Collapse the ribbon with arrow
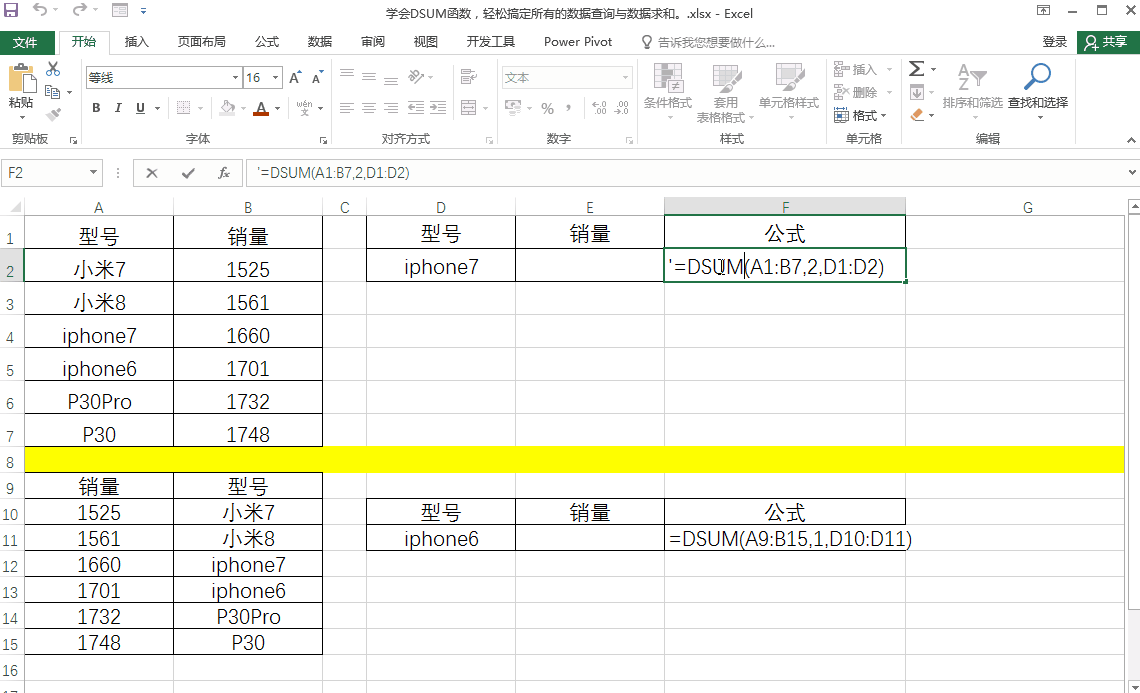The width and height of the screenshot is (1140, 693). [x=1131, y=140]
